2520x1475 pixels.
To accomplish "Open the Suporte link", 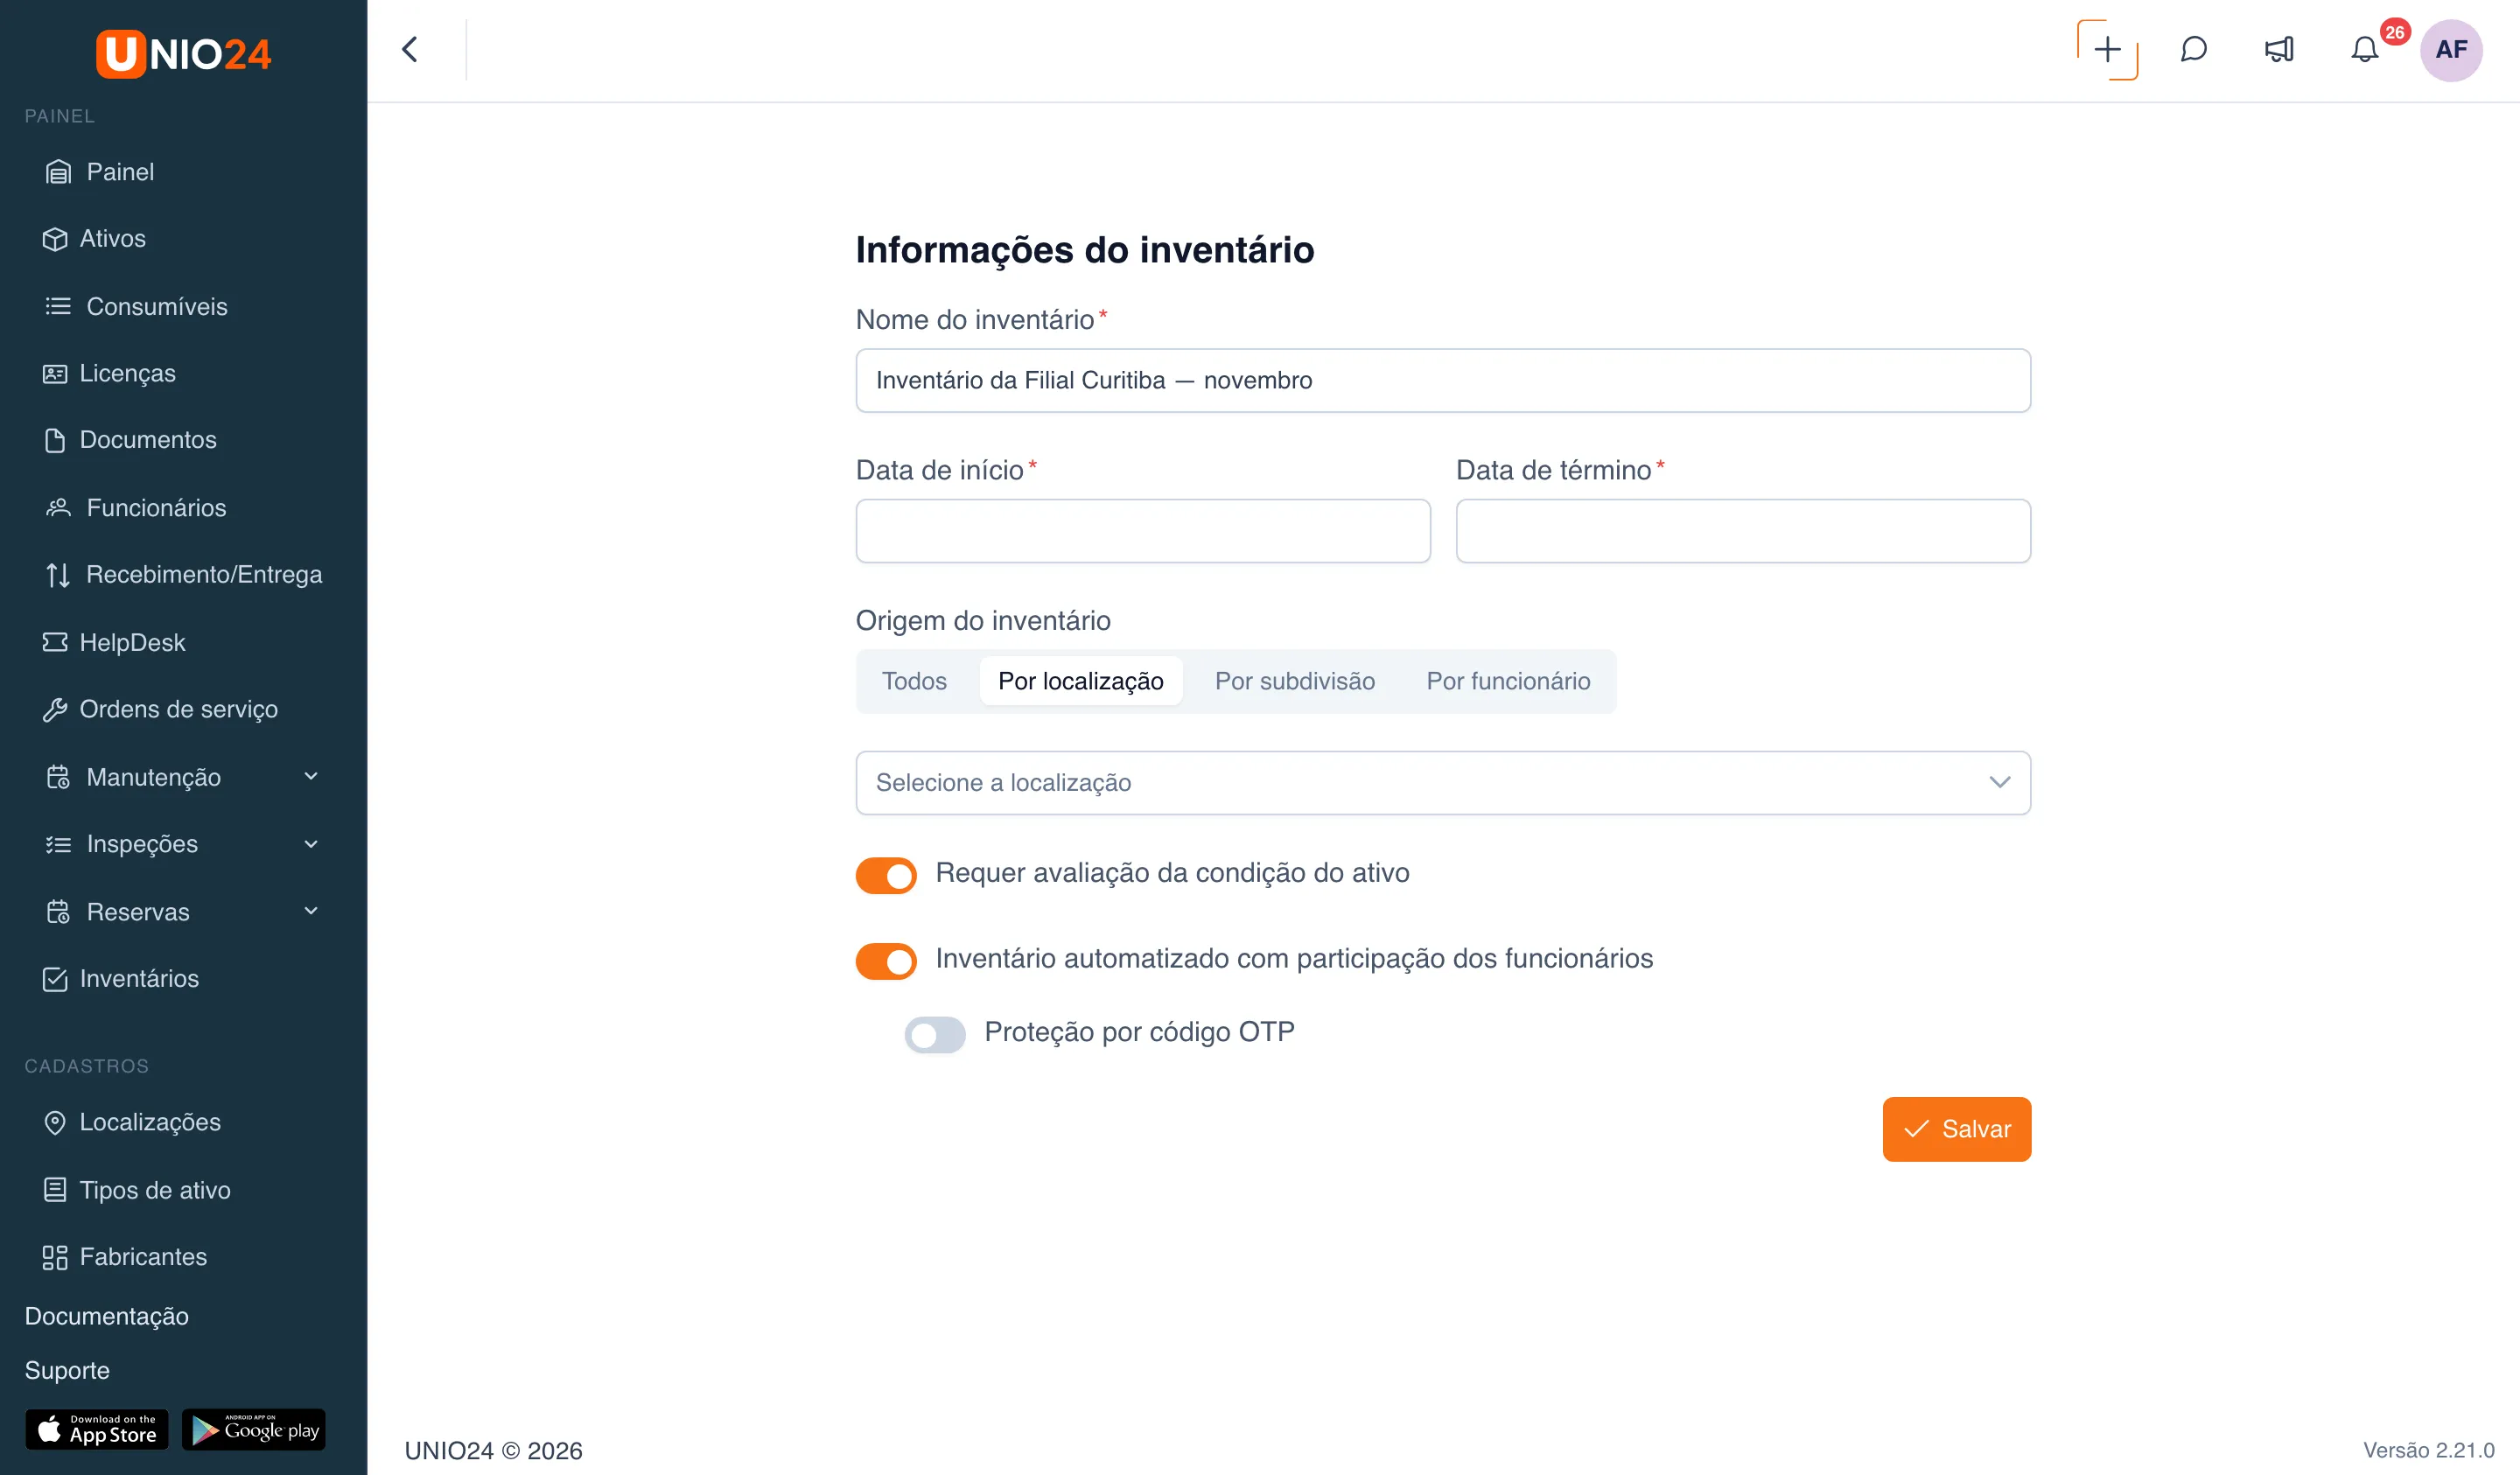I will [x=67, y=1371].
